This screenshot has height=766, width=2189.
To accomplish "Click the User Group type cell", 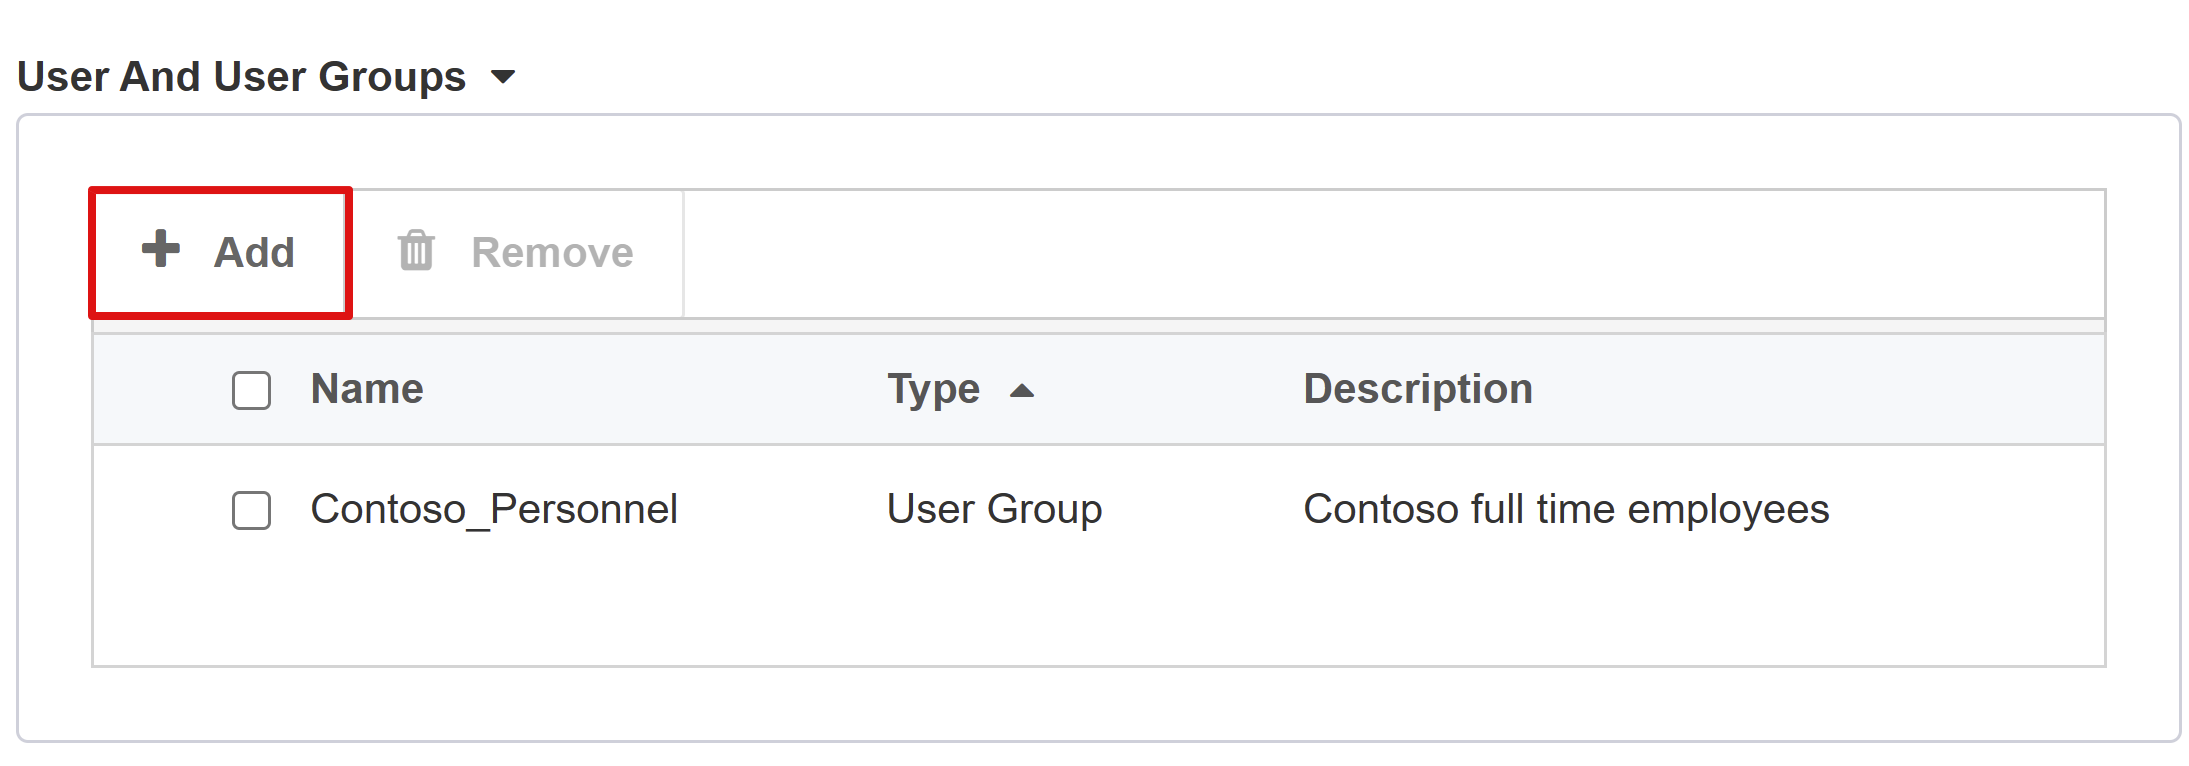I will (x=995, y=510).
